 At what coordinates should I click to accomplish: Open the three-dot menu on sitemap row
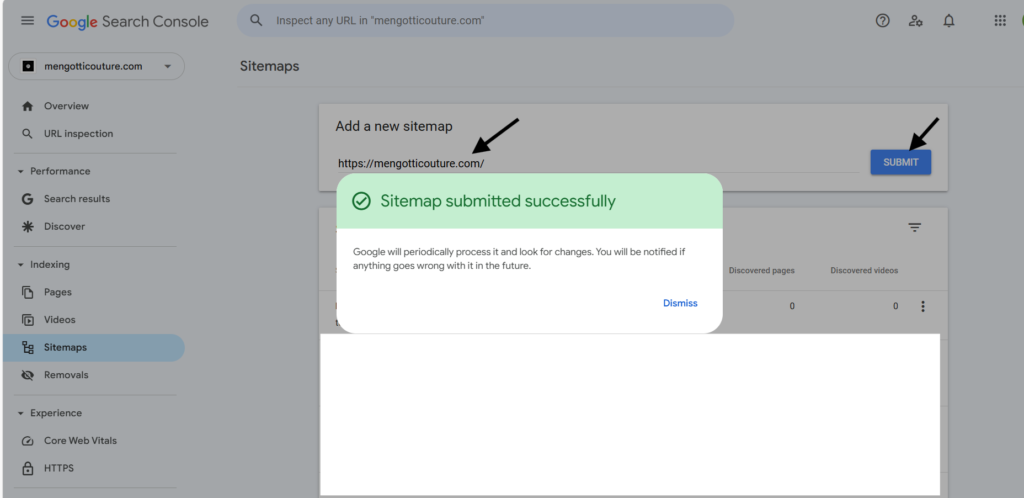(x=923, y=306)
